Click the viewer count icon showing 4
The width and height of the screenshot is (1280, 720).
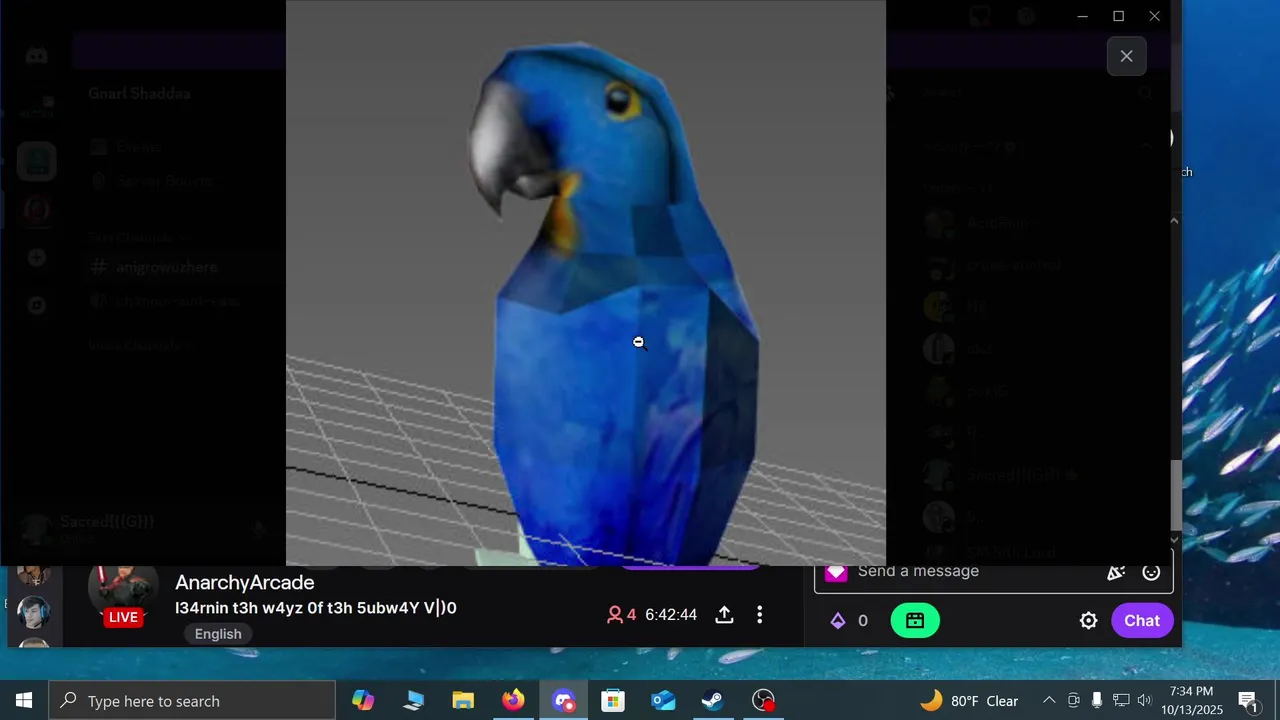[621, 615]
